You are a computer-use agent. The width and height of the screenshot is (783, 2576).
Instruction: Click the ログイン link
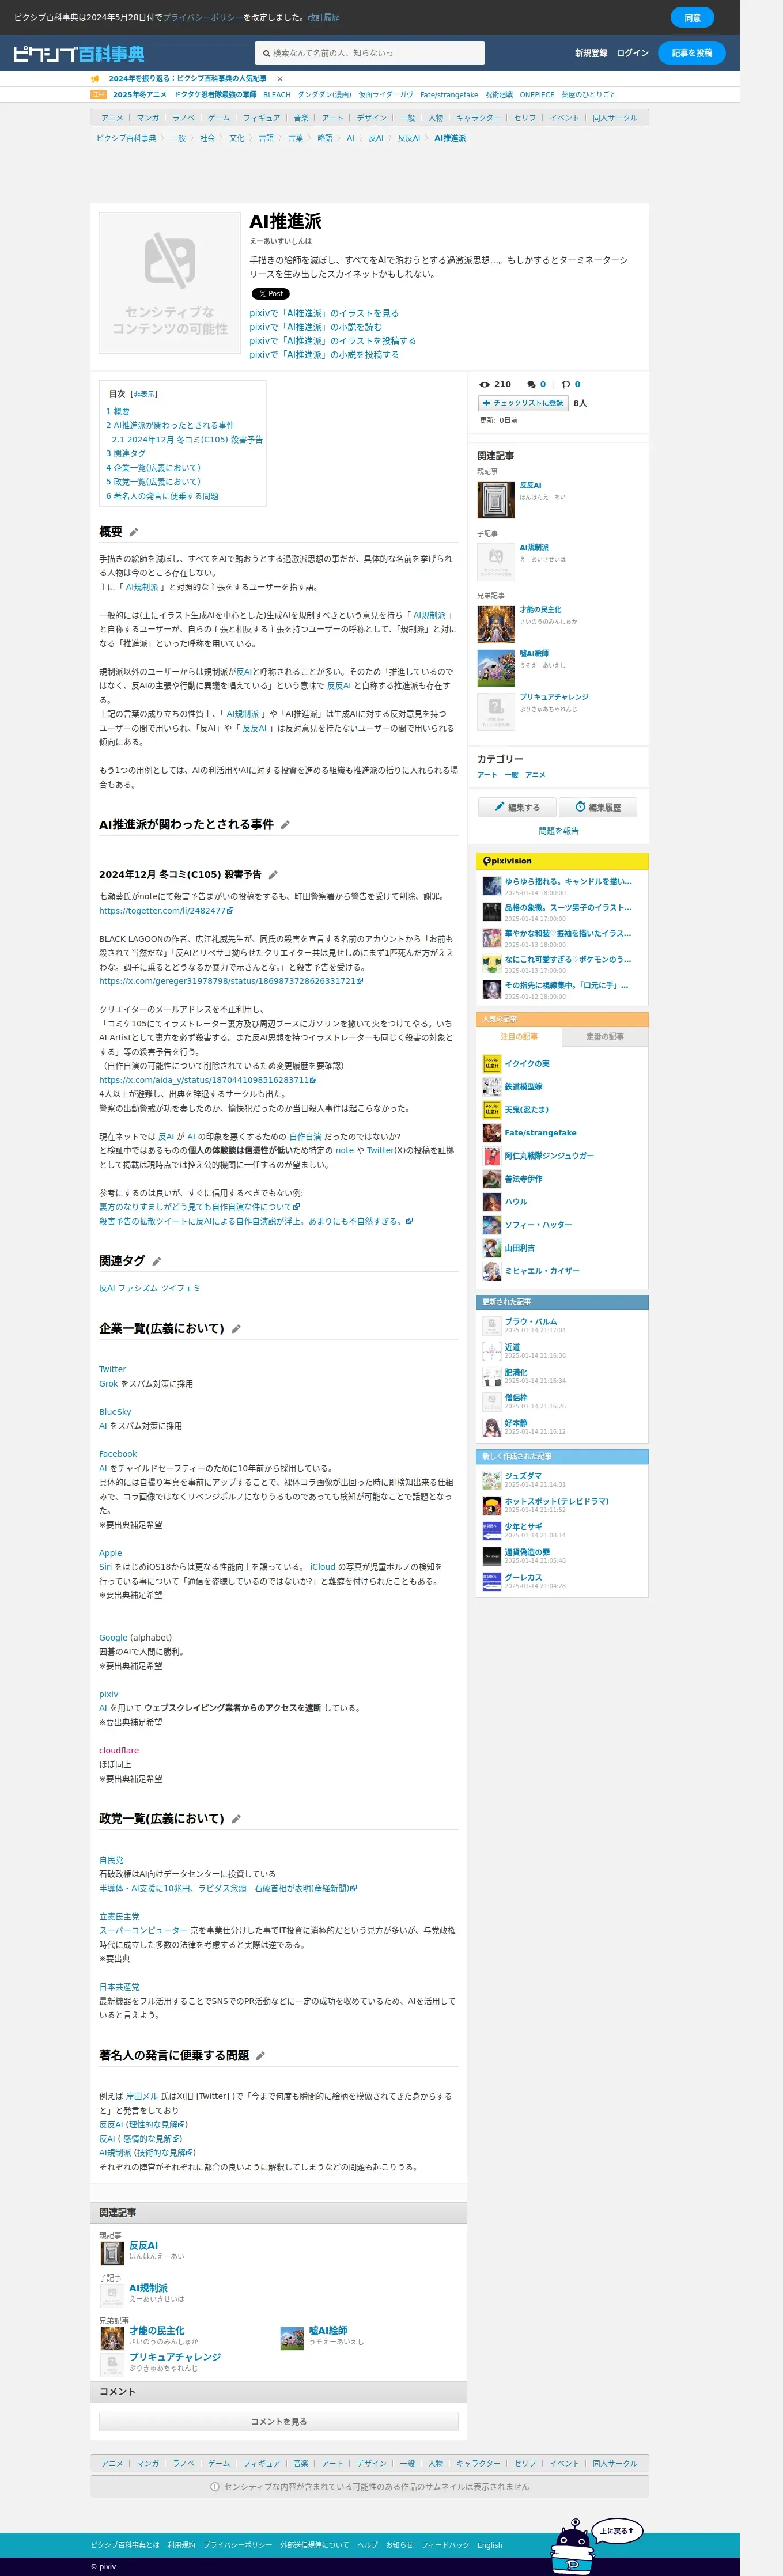point(632,53)
